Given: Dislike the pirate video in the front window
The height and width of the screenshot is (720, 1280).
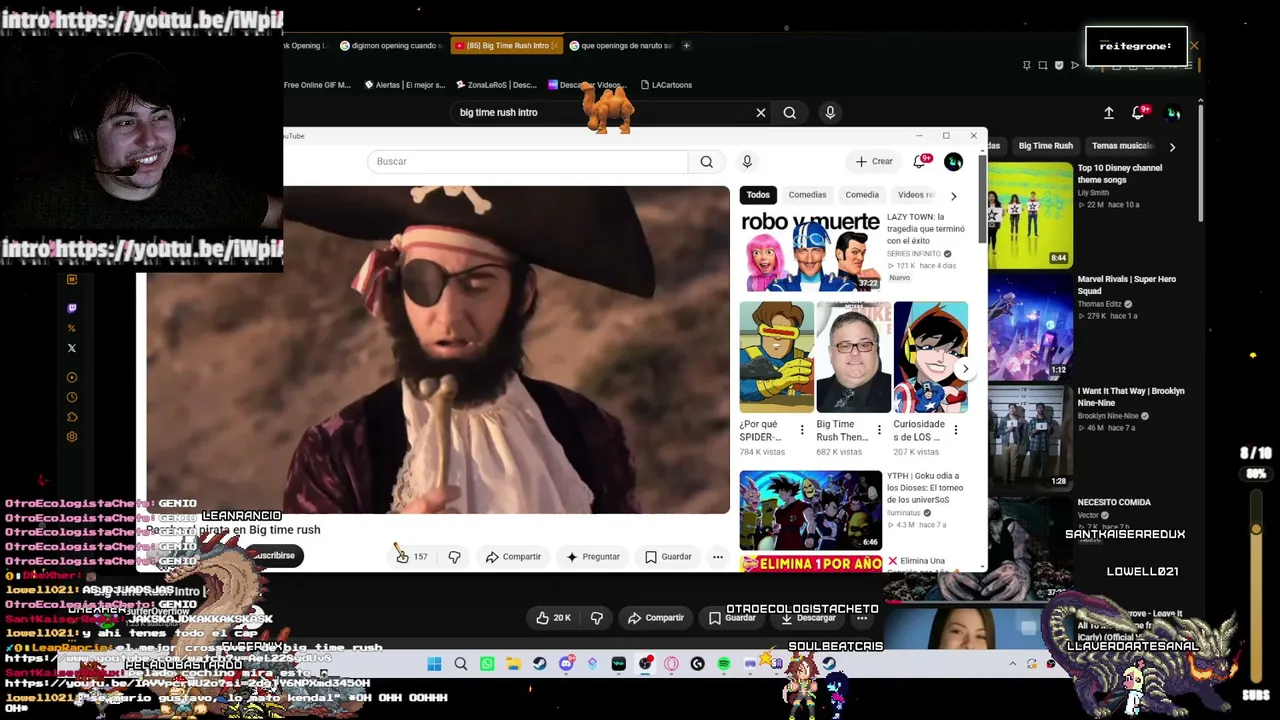Looking at the screenshot, I should coord(454,557).
